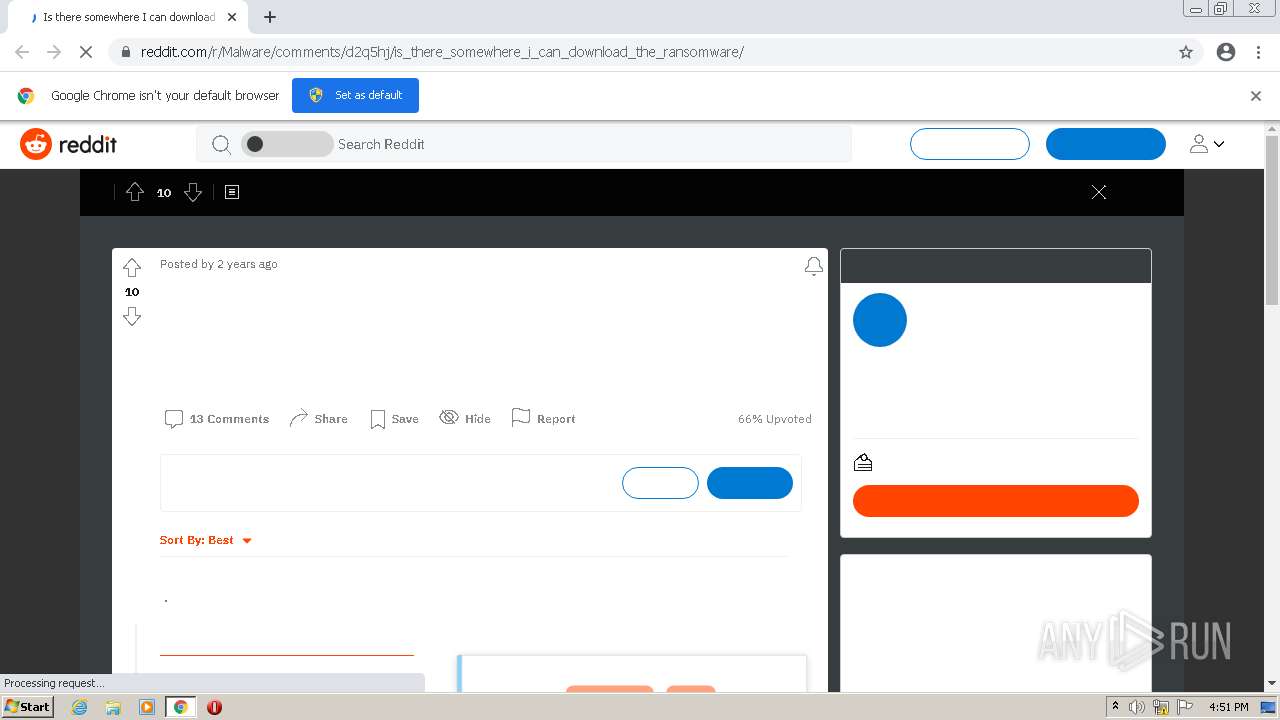Stop loading the page
The width and height of the screenshot is (1280, 720).
[86, 52]
